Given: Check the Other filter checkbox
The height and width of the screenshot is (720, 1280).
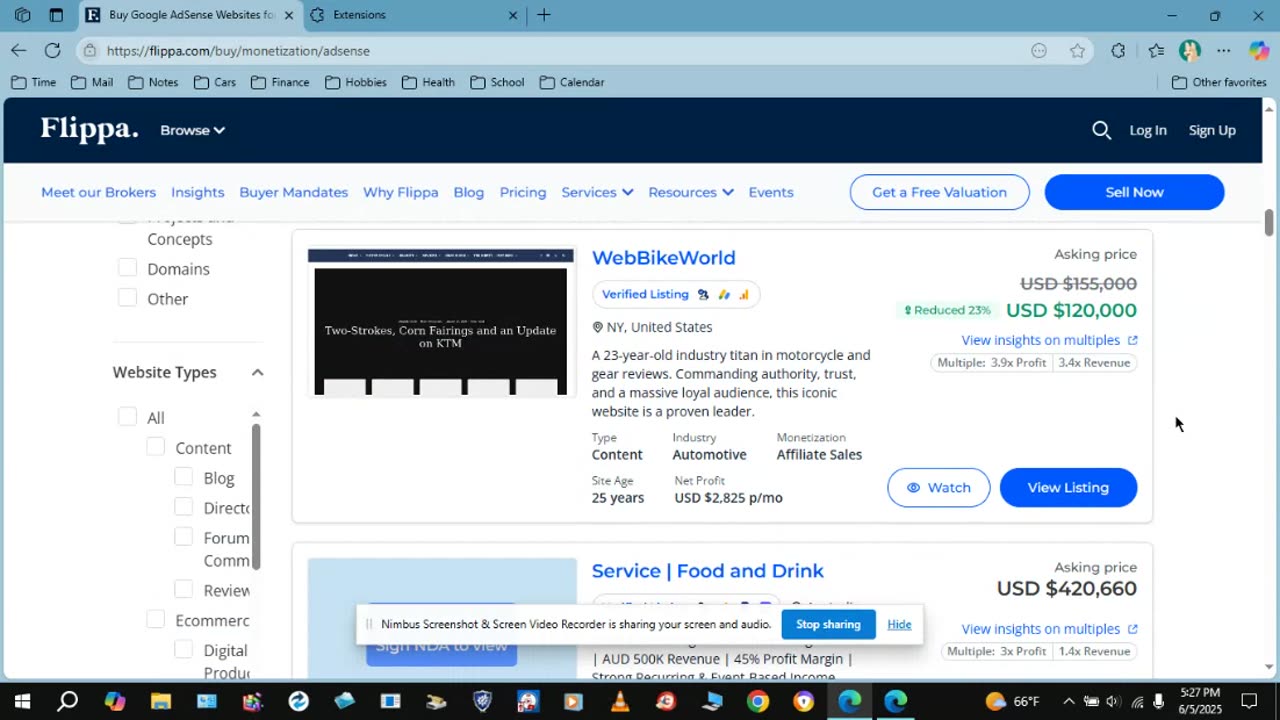Looking at the screenshot, I should [x=127, y=297].
